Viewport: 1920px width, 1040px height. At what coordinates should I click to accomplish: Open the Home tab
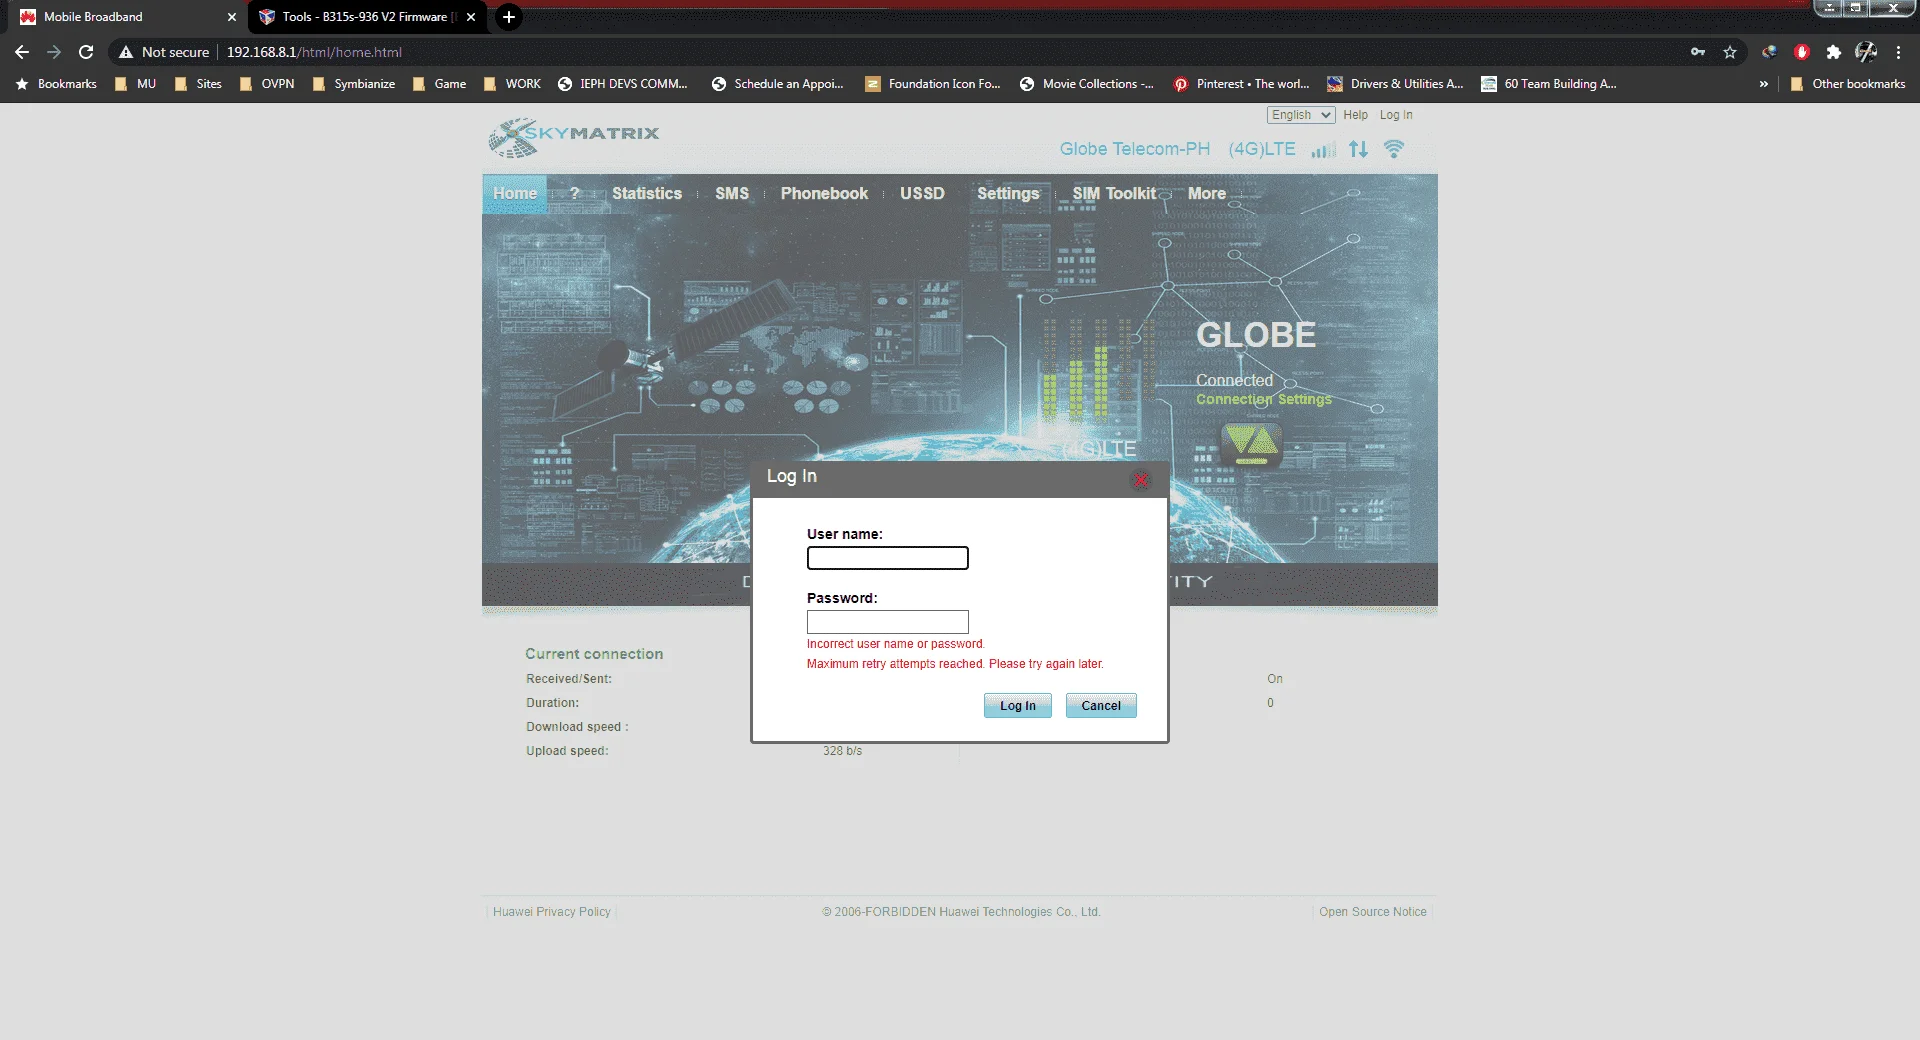click(x=515, y=194)
